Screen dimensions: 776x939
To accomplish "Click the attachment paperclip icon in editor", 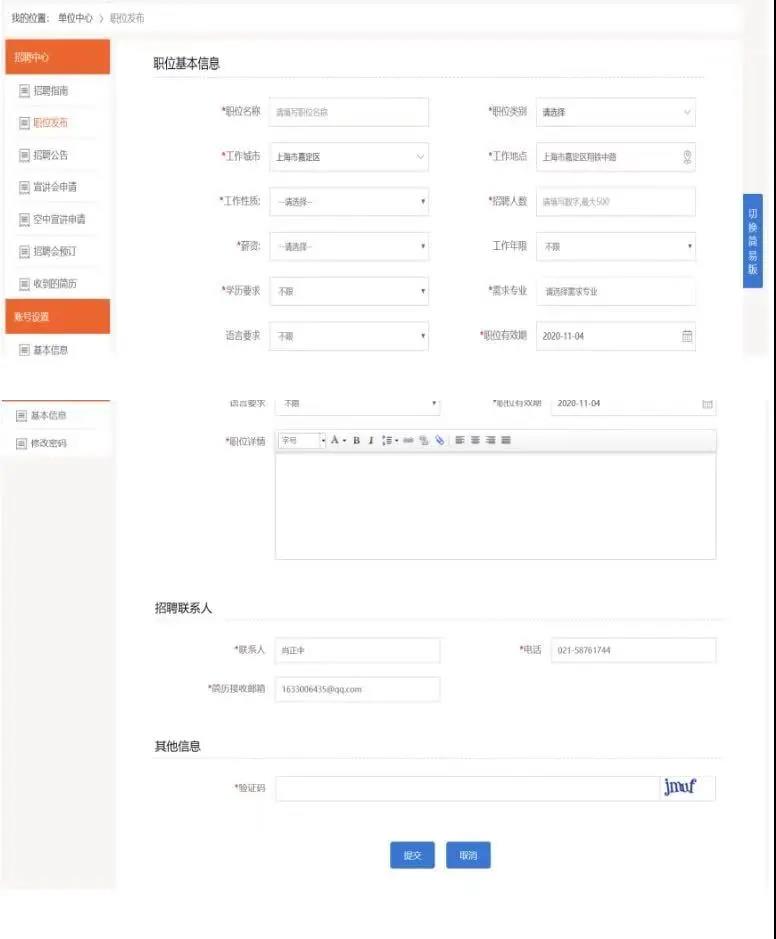I will (439, 441).
